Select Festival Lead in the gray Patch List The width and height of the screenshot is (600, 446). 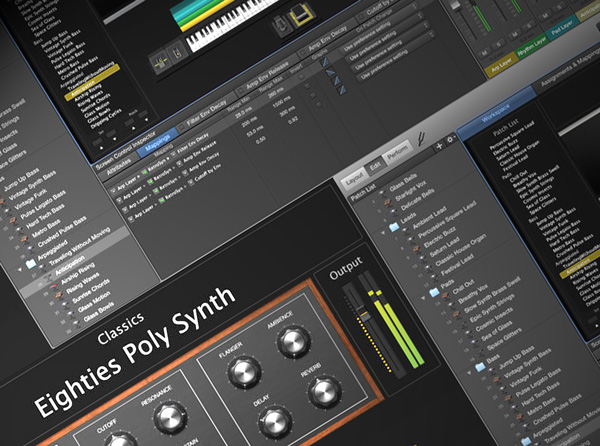pyautogui.click(x=455, y=267)
